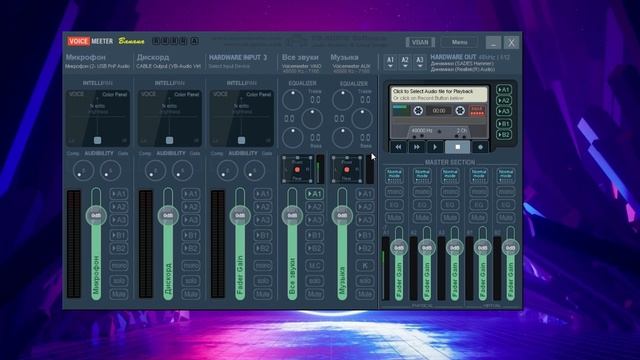This screenshot has height=360, width=640.
Task: Change Normal mode on master A3 bus
Action: (x=450, y=176)
